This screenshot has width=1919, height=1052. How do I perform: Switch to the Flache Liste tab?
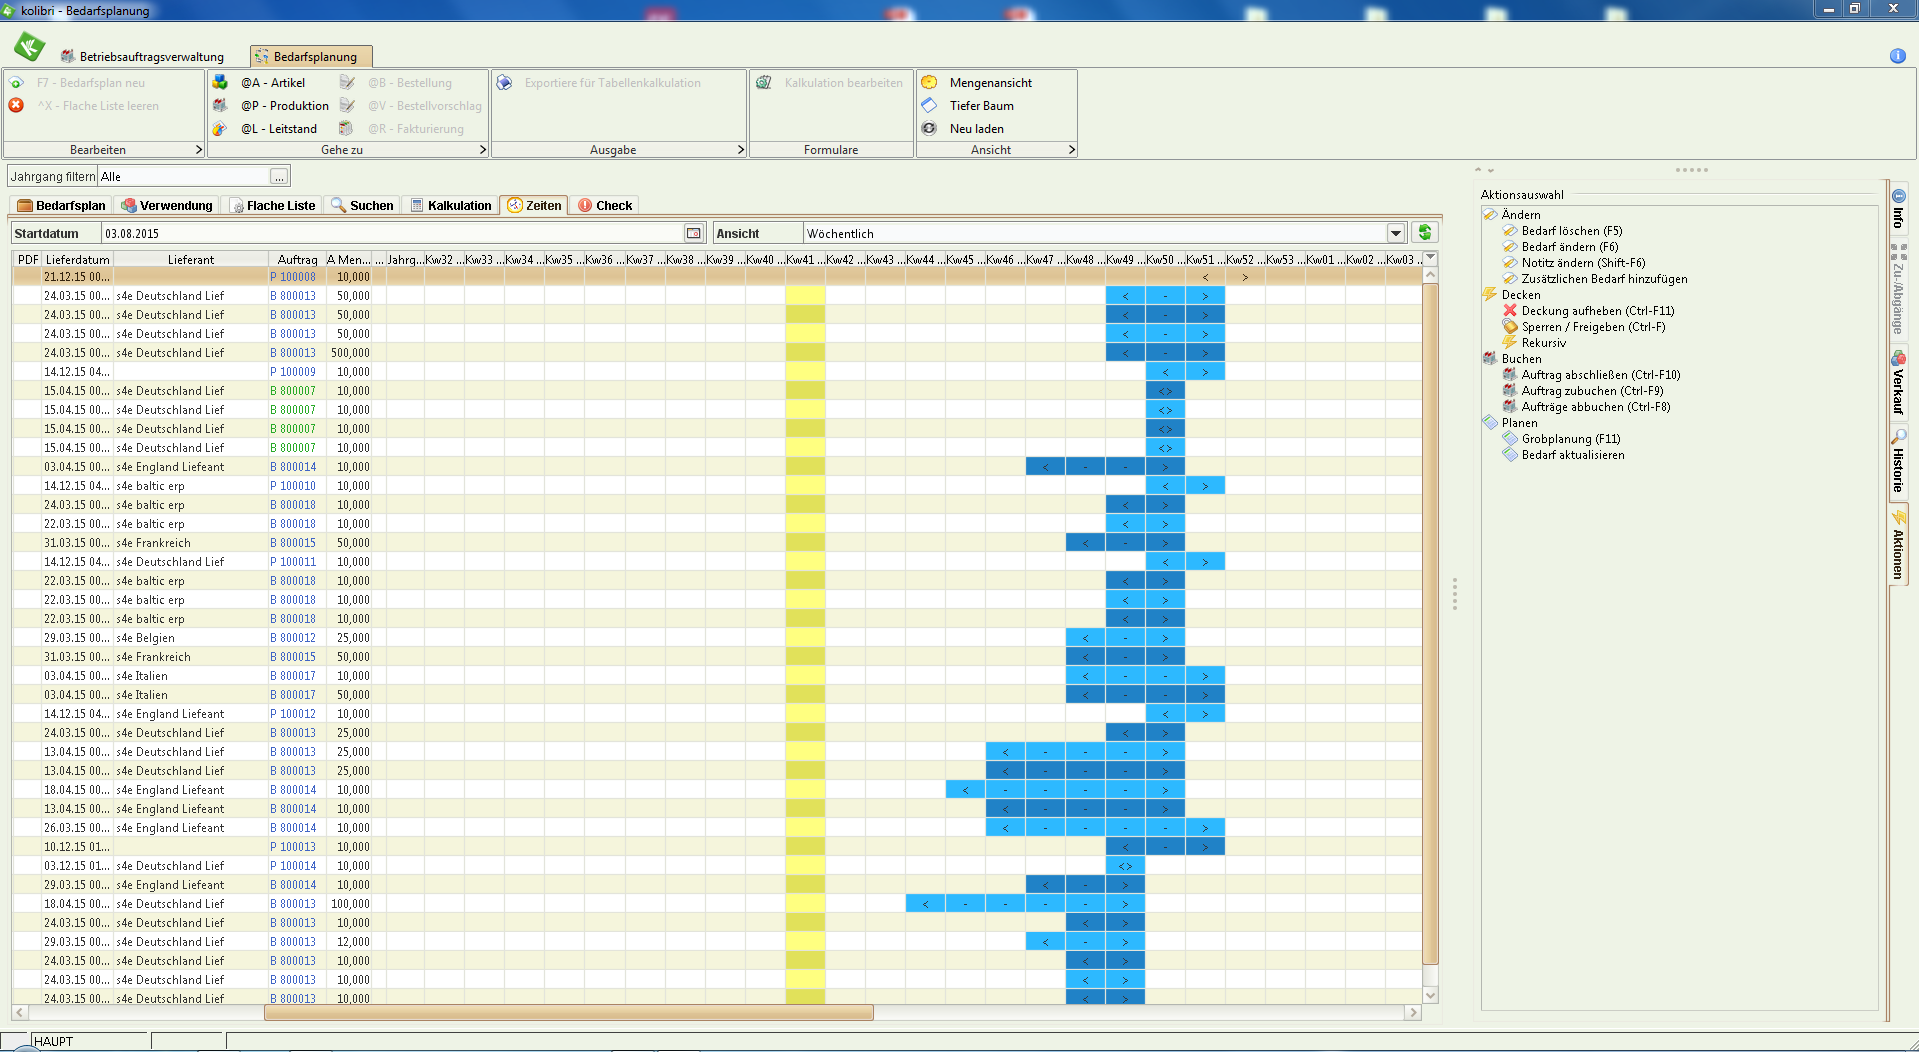(x=273, y=206)
